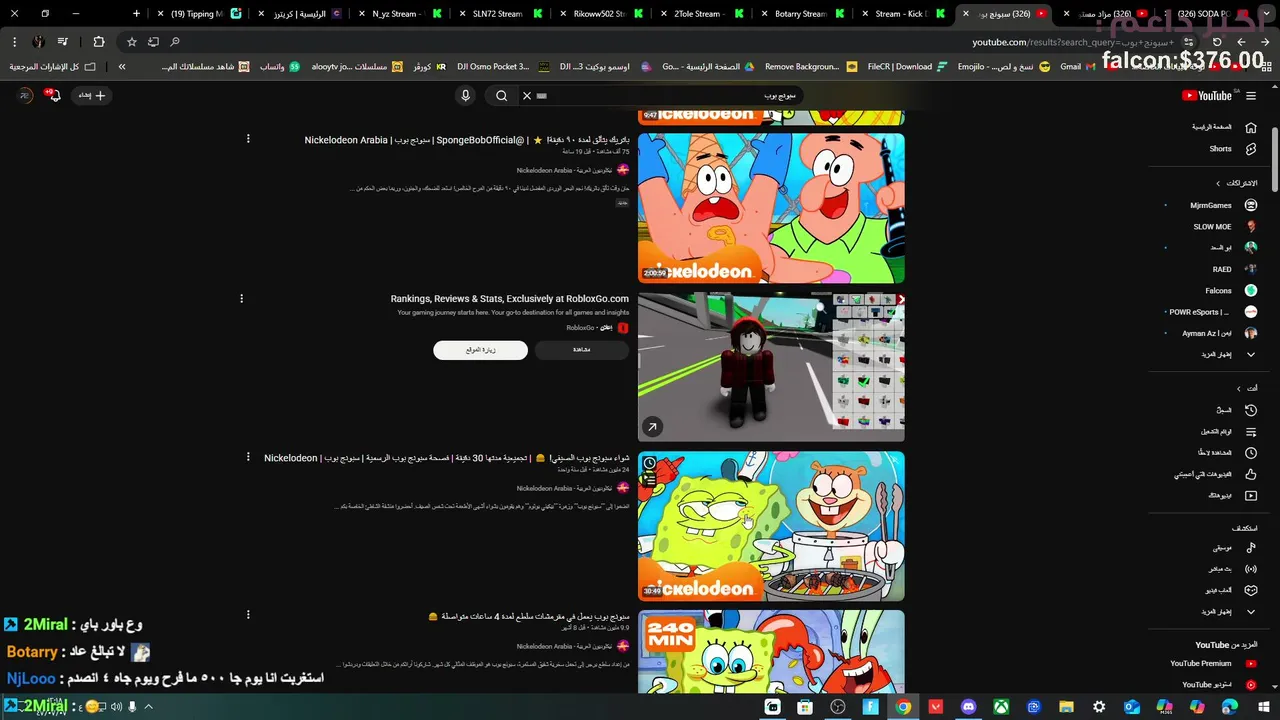This screenshot has height=720, width=1280.
Task: Open Windows Settings gear in taskbar
Action: point(1099,707)
